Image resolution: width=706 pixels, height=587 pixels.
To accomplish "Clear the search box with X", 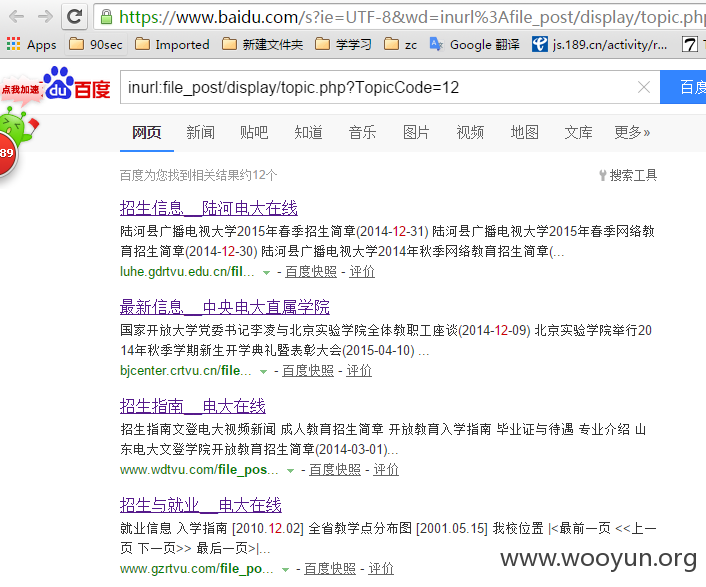I will click(x=644, y=87).
